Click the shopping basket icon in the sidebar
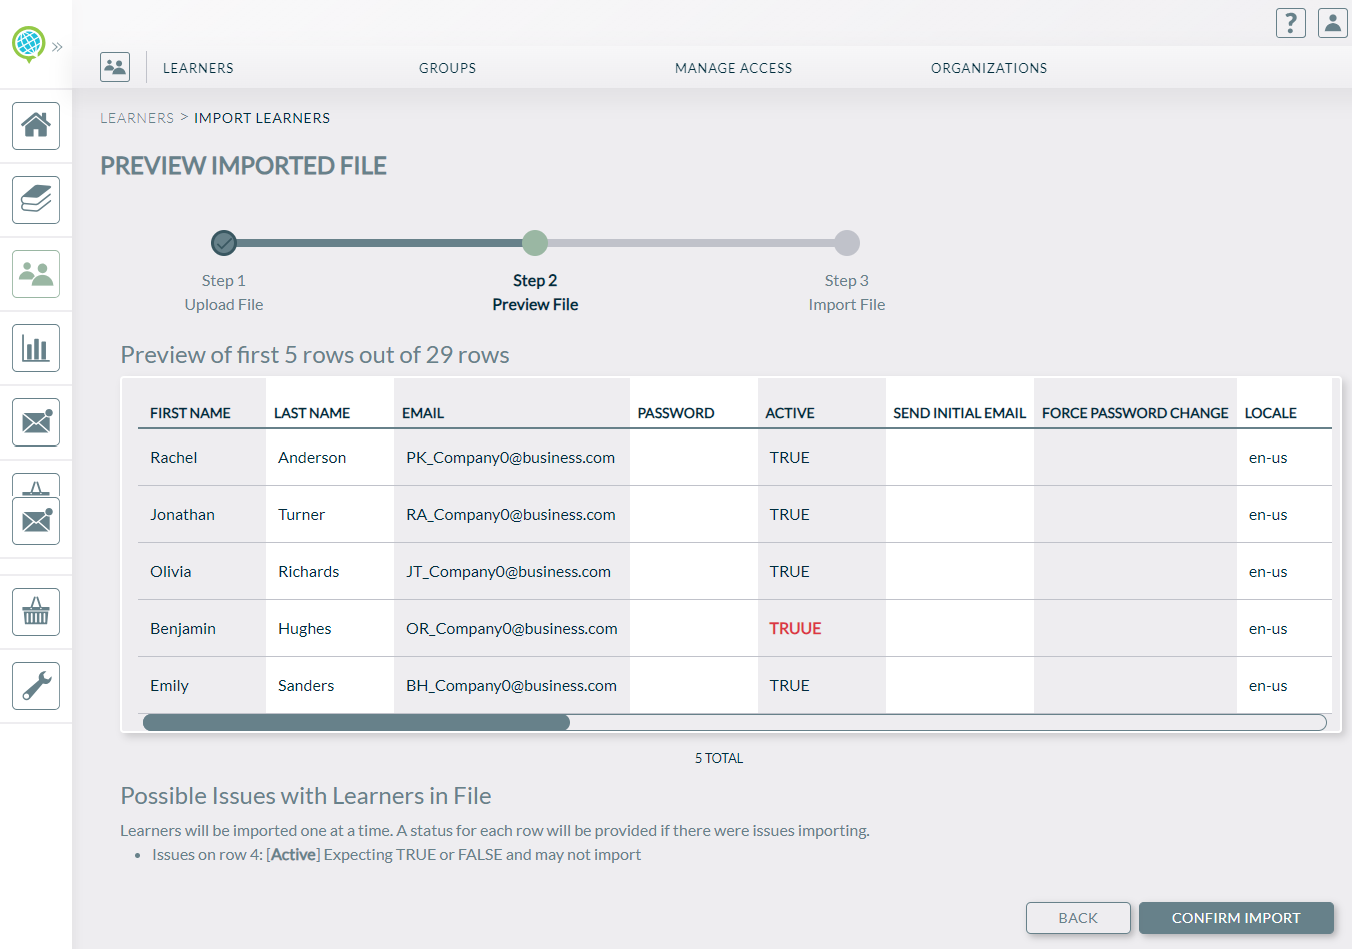 pyautogui.click(x=35, y=612)
